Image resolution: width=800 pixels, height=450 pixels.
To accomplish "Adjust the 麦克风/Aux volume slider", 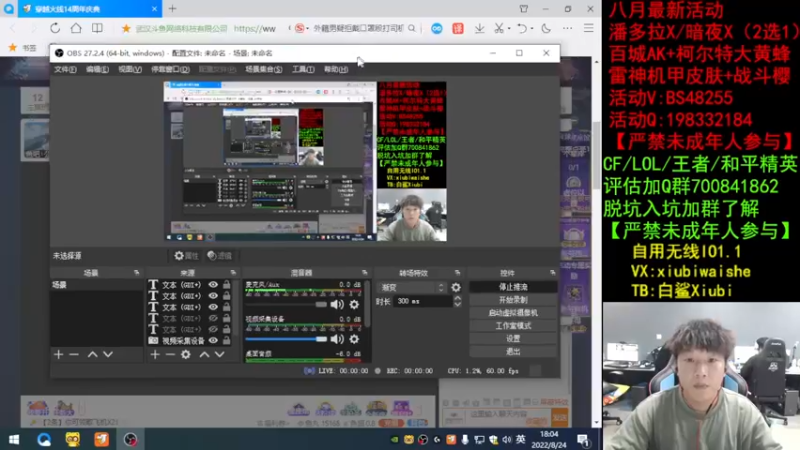I will 286,305.
